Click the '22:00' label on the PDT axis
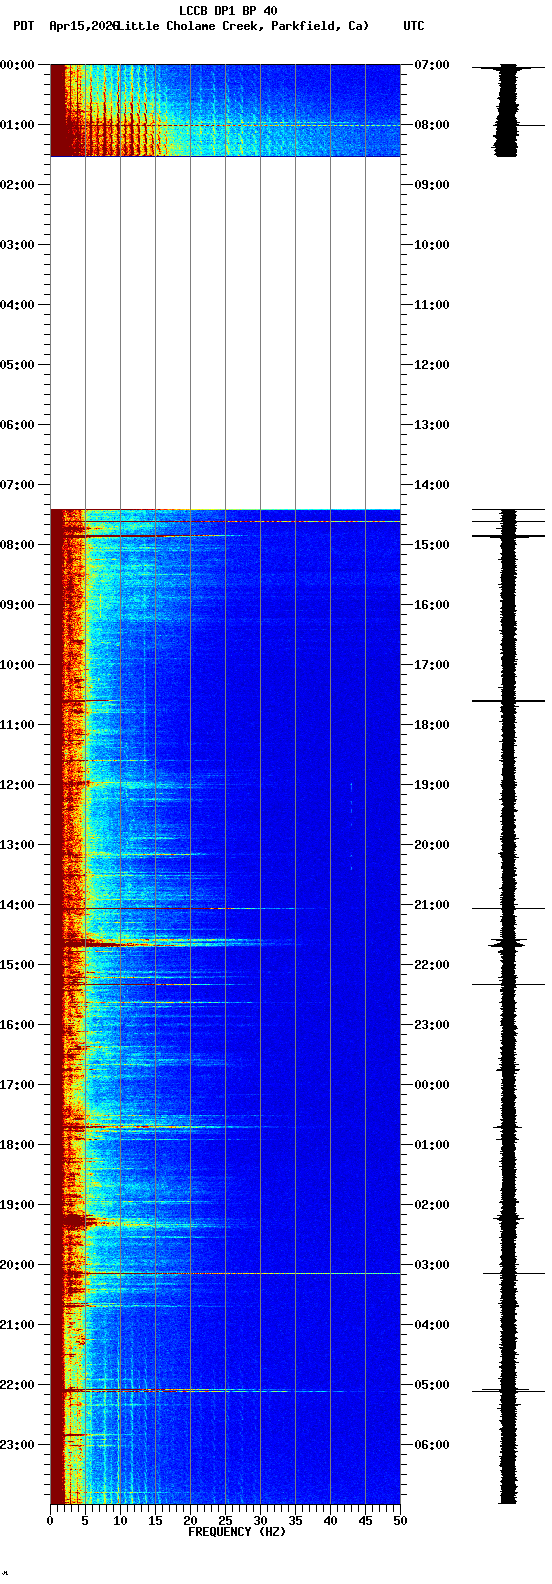The image size is (552, 1584). pyautogui.click(x=16, y=1385)
